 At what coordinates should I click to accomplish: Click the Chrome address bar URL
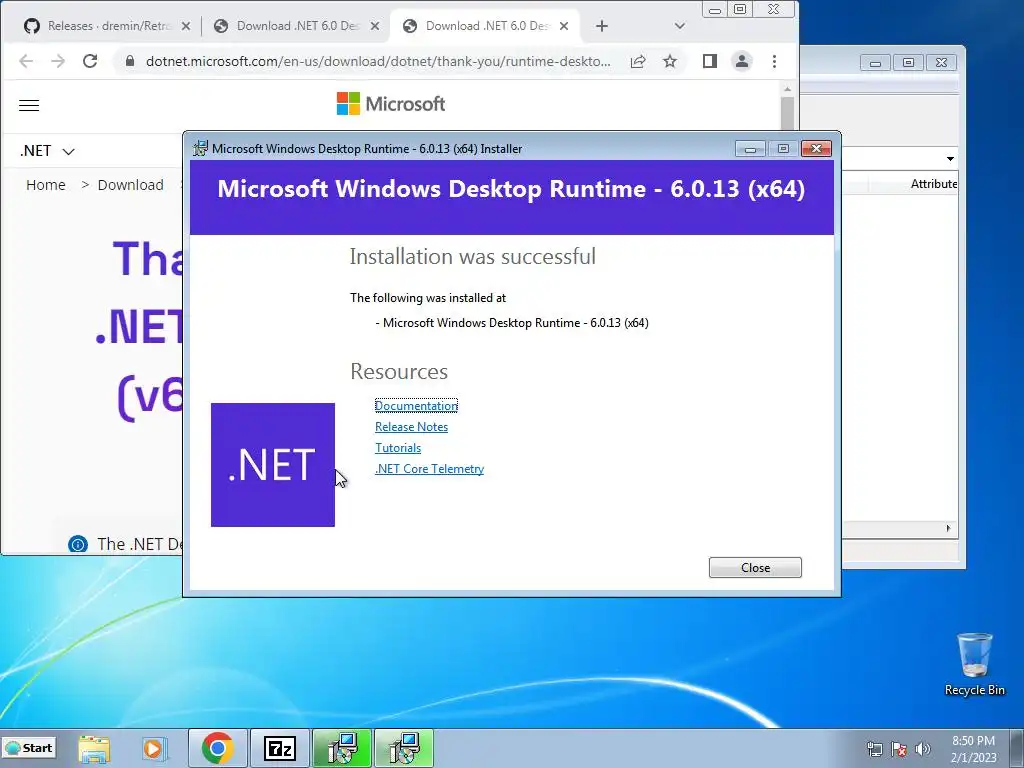click(x=378, y=61)
